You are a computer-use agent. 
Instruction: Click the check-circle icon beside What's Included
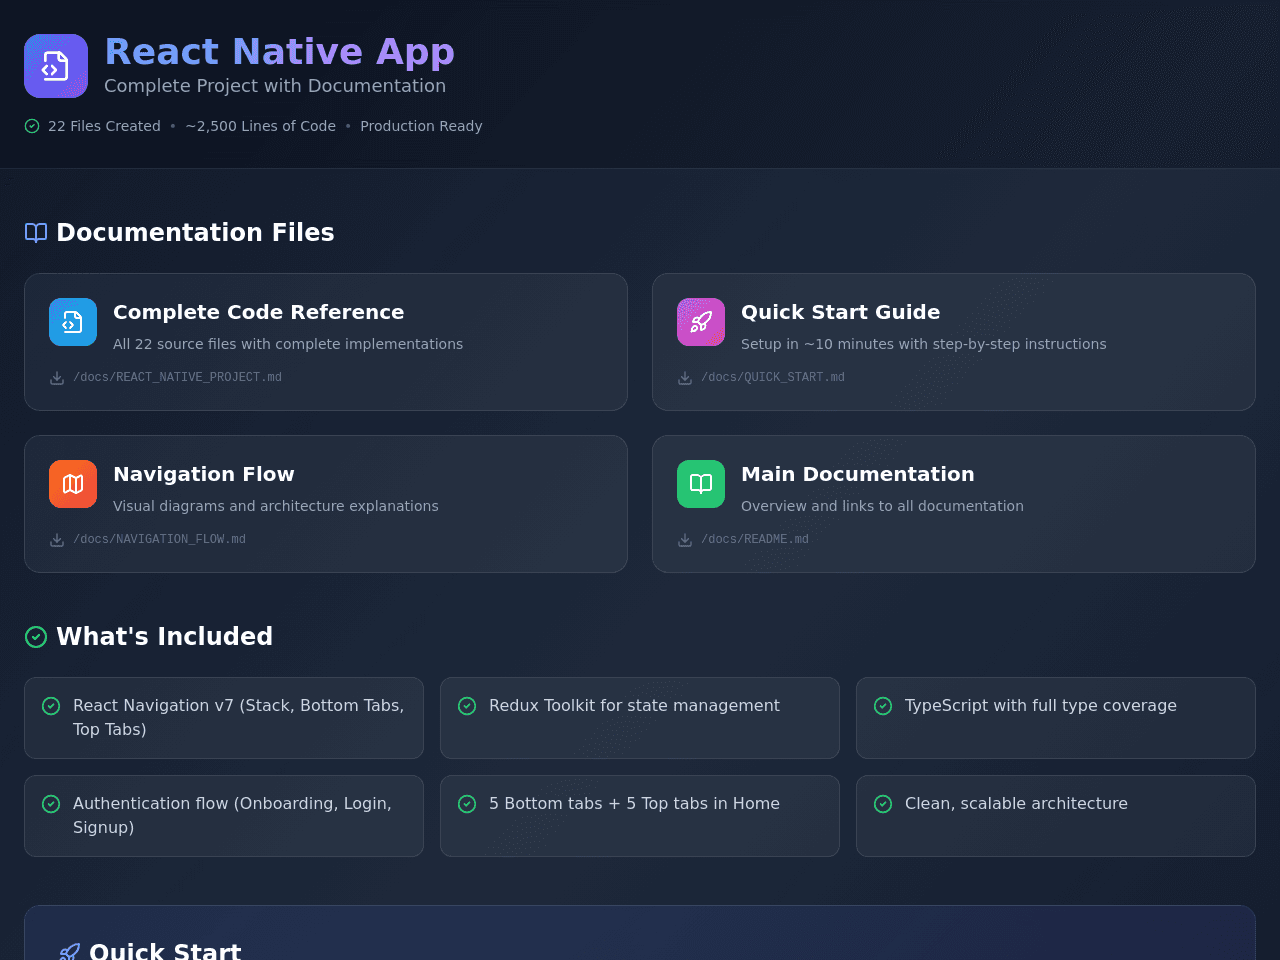[x=36, y=637]
